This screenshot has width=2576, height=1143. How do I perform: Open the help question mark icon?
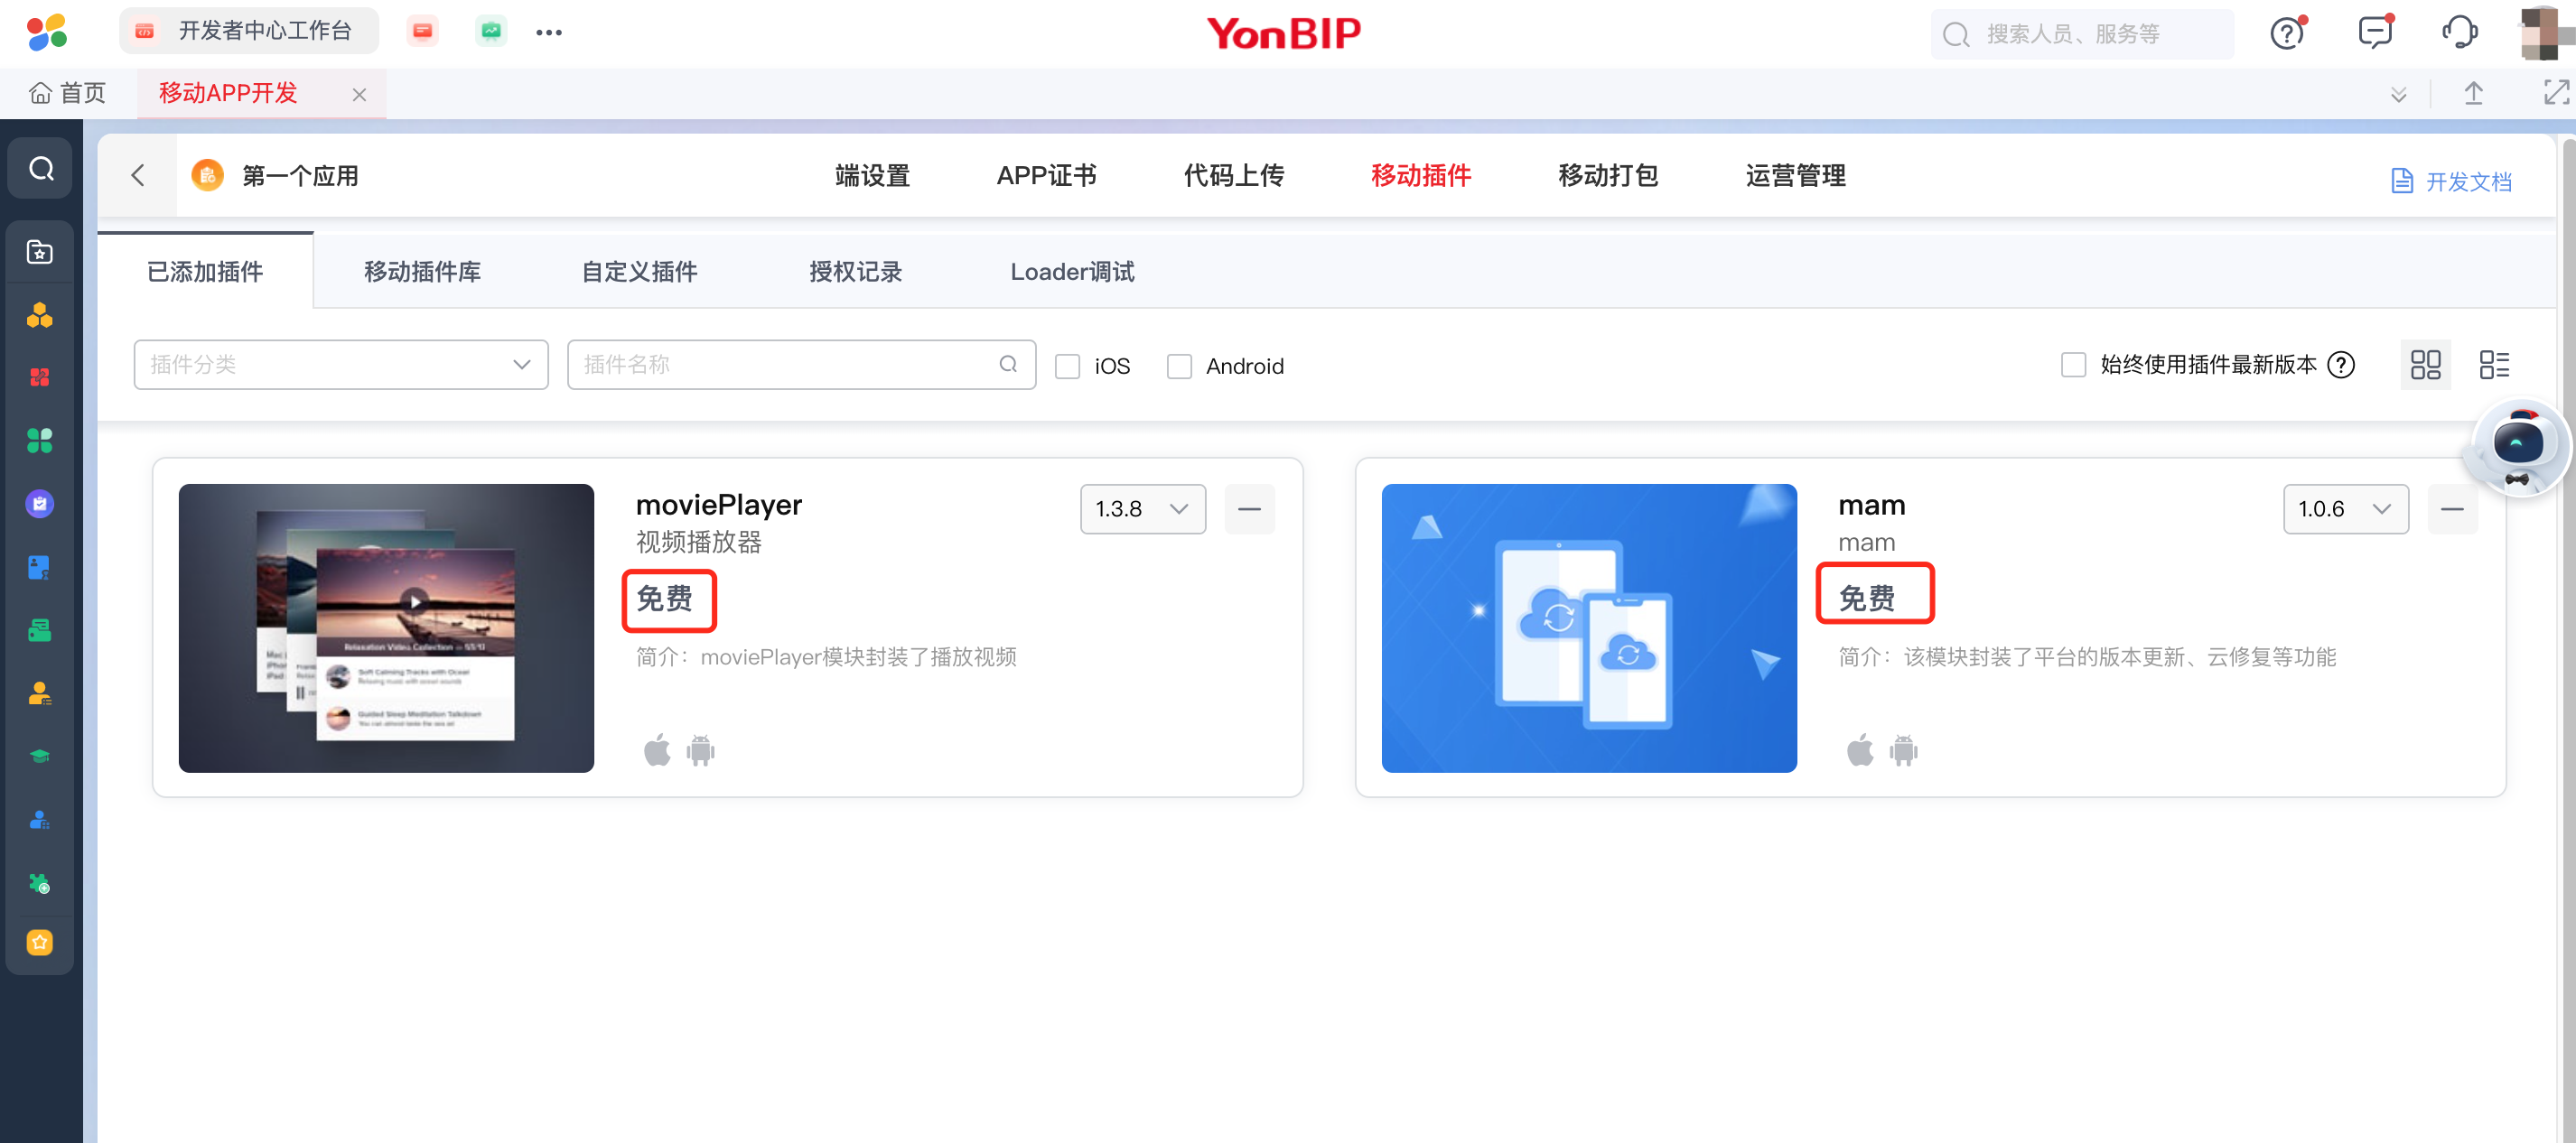pyautogui.click(x=2286, y=33)
